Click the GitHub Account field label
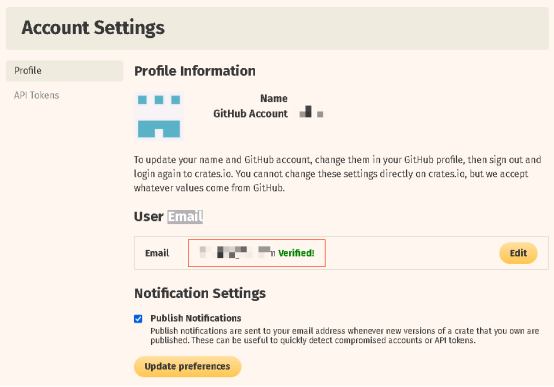This screenshot has height=387, width=554. click(251, 113)
